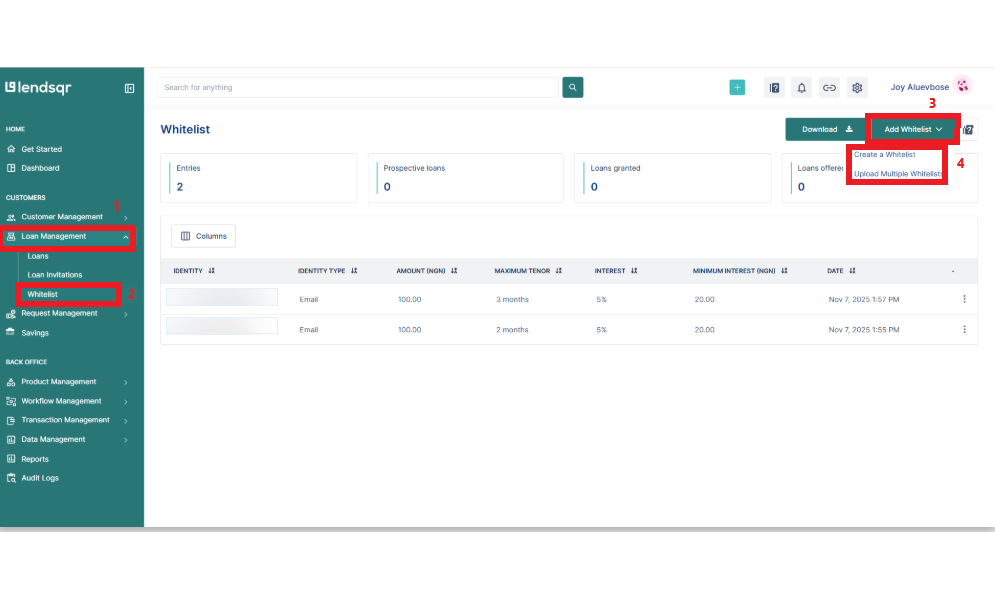Click the green search magnifier button
This screenshot has height=599, width=995.
click(572, 88)
